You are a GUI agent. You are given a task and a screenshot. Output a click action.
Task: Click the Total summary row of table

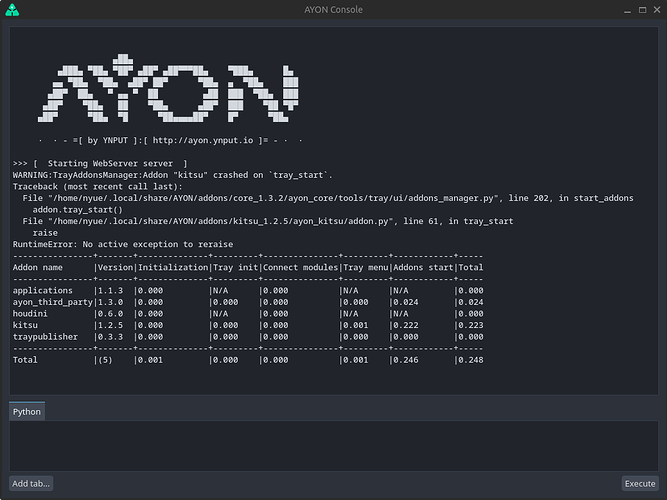click(247, 360)
